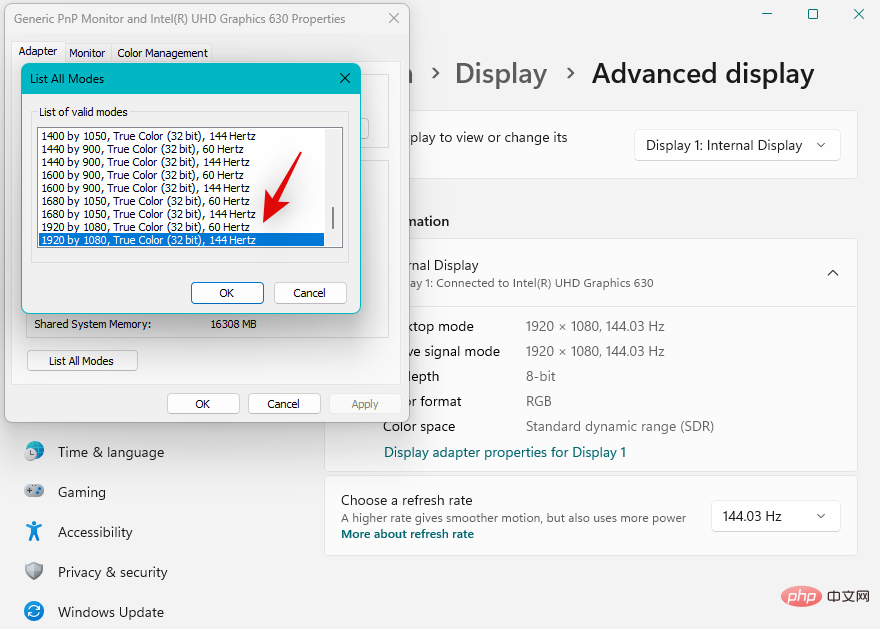
Task: Open the Gaming settings icon
Action: click(34, 492)
